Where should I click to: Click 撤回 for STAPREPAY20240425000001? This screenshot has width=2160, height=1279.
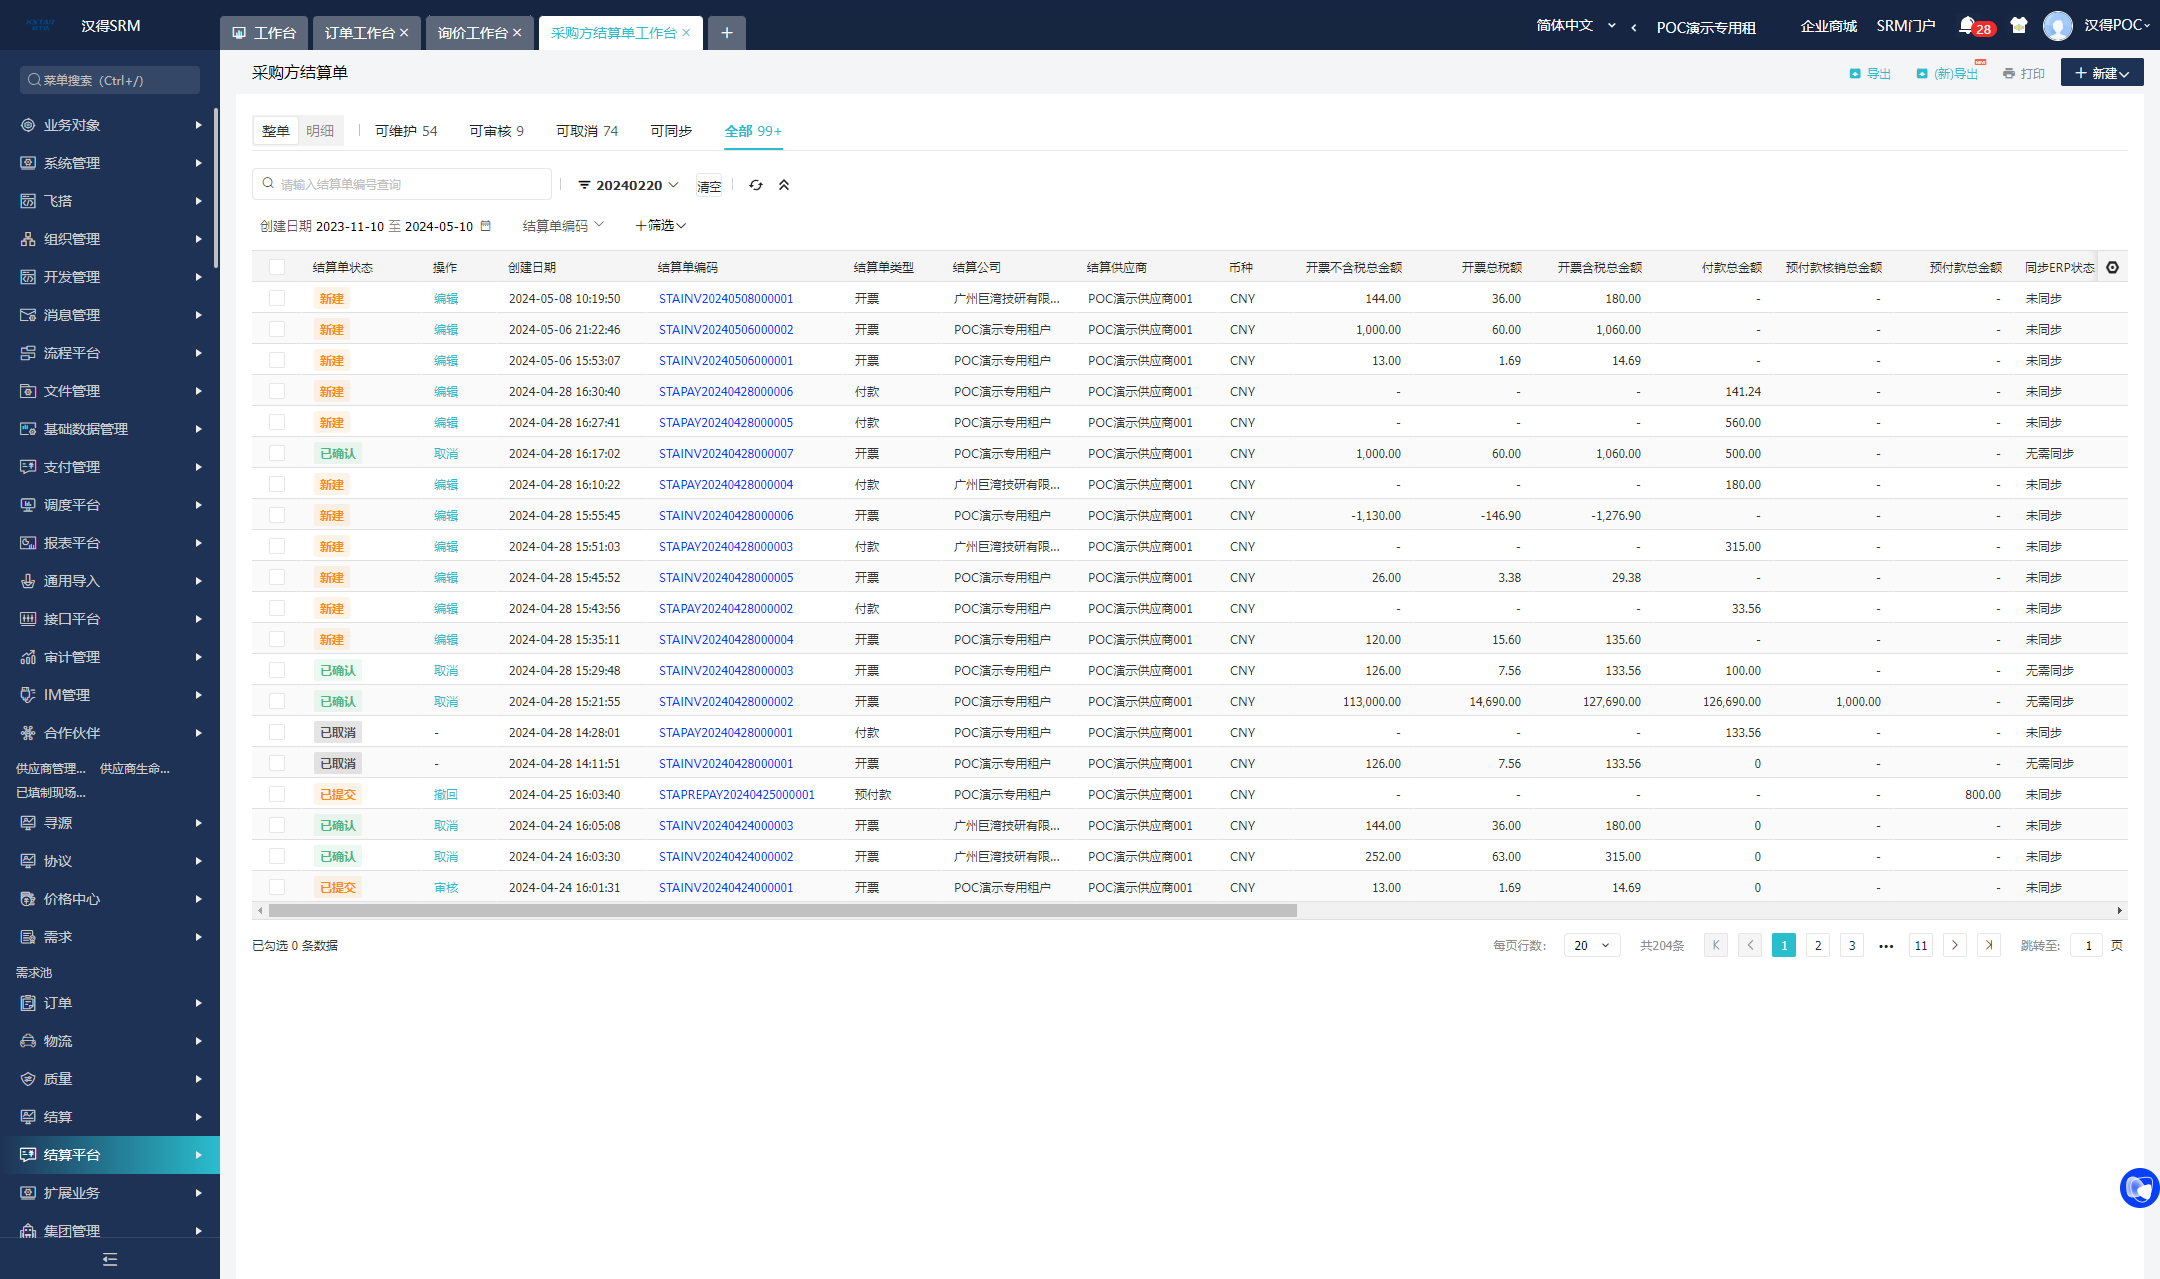(446, 794)
